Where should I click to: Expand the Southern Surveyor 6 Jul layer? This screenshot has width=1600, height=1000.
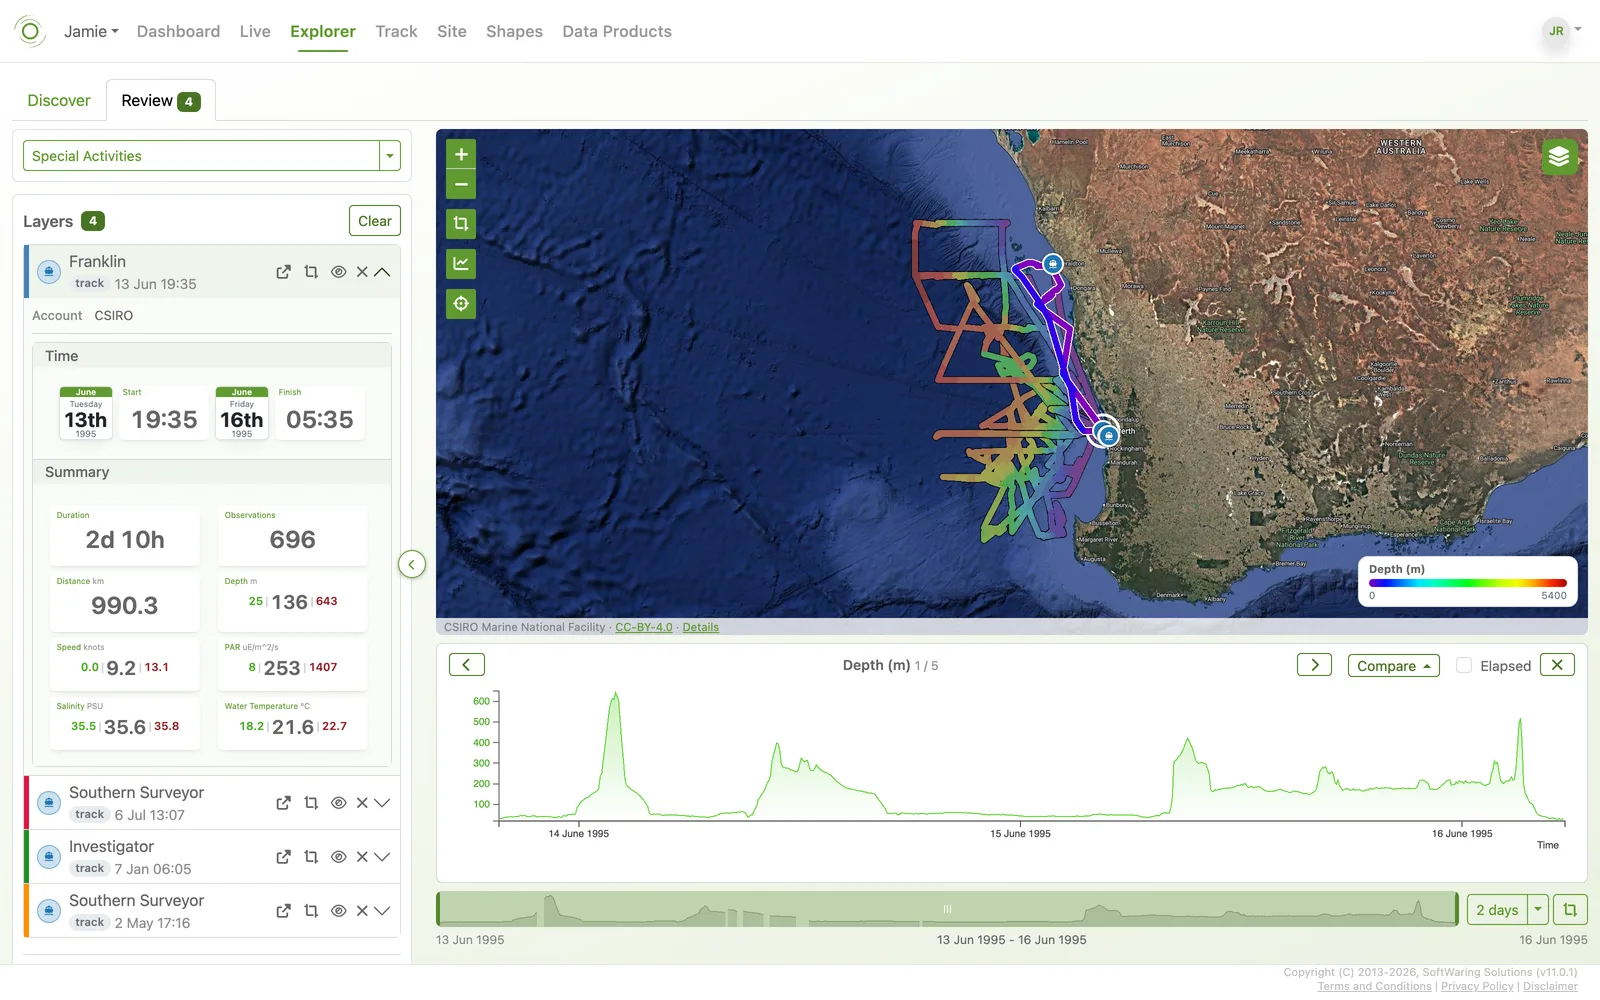pyautogui.click(x=382, y=803)
